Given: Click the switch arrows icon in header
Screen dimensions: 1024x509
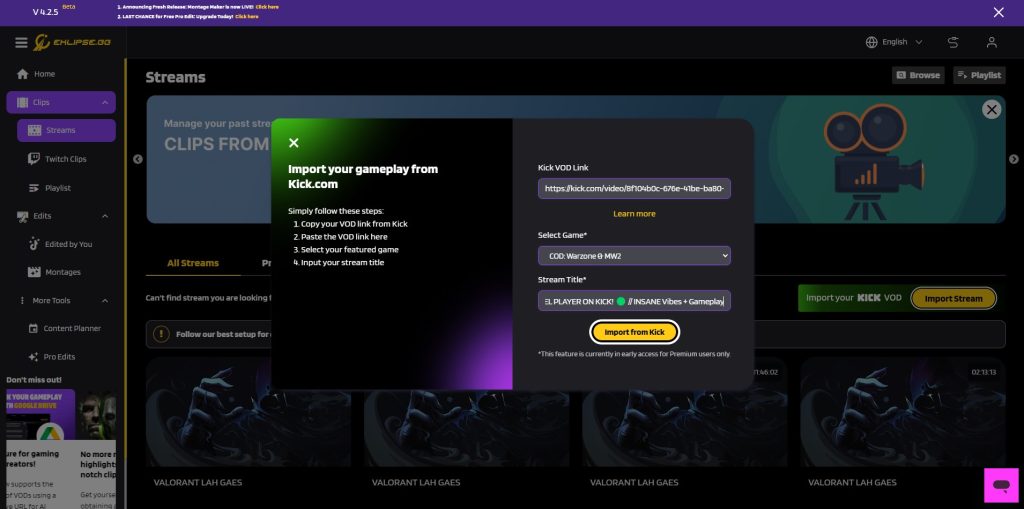Looking at the screenshot, I should tap(953, 42).
